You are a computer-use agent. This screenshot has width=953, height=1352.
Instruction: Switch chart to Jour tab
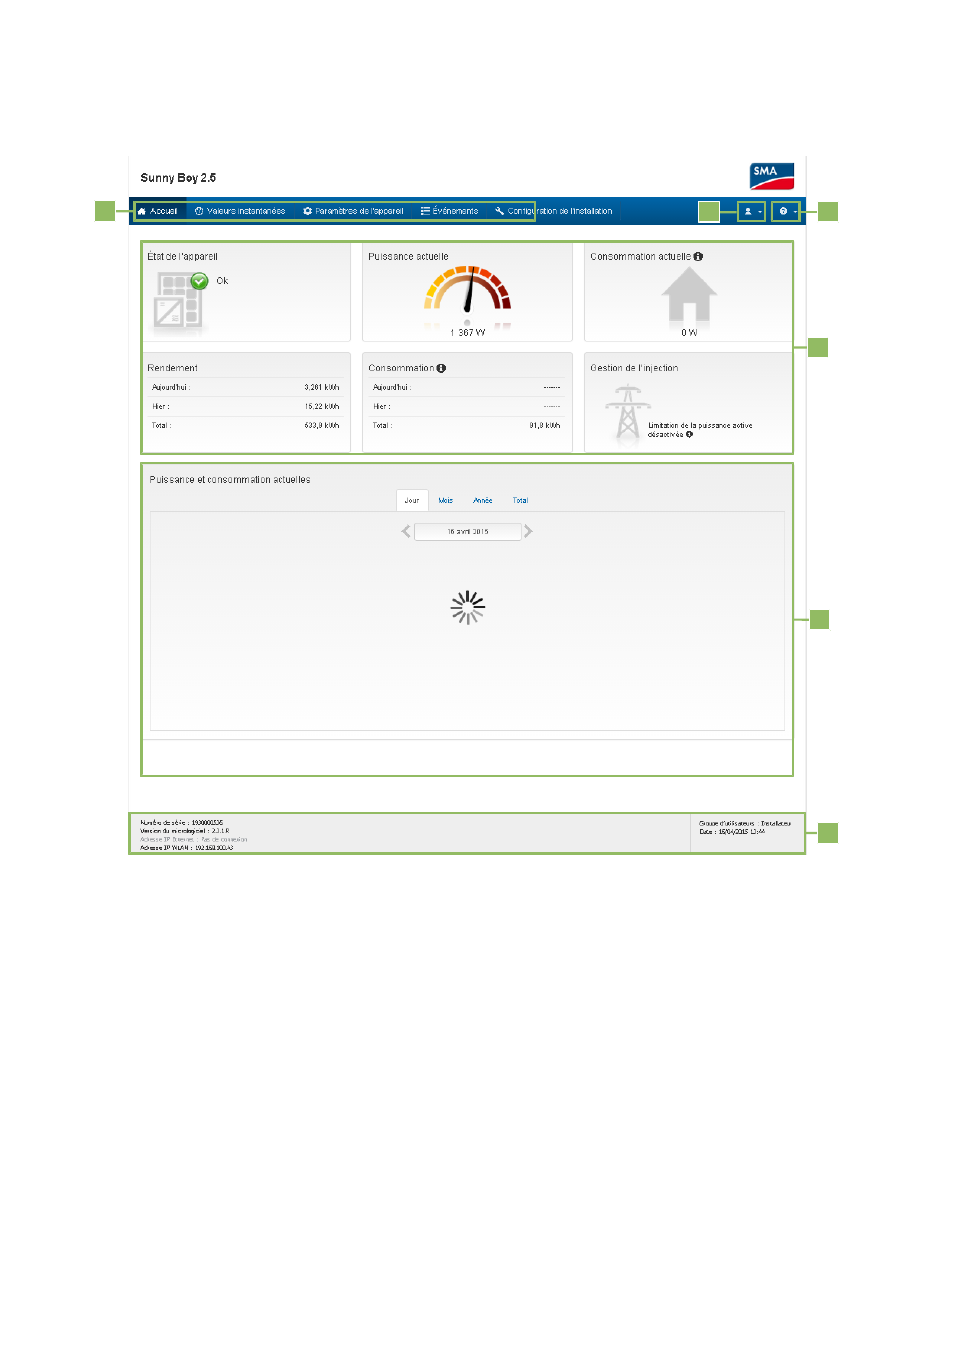pyautogui.click(x=412, y=500)
